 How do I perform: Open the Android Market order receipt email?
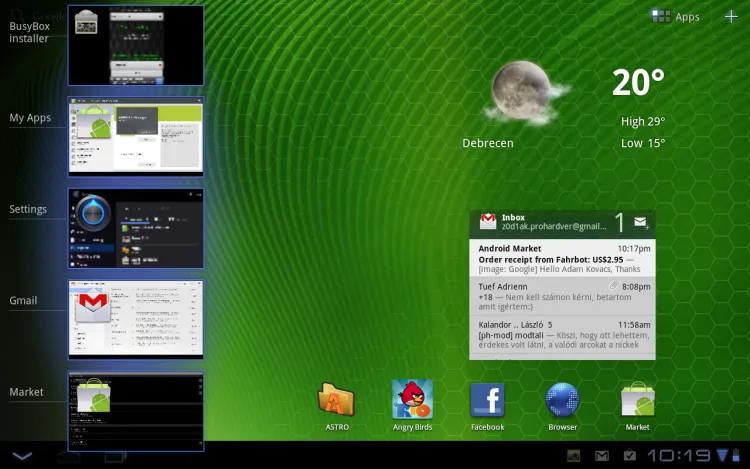(564, 259)
